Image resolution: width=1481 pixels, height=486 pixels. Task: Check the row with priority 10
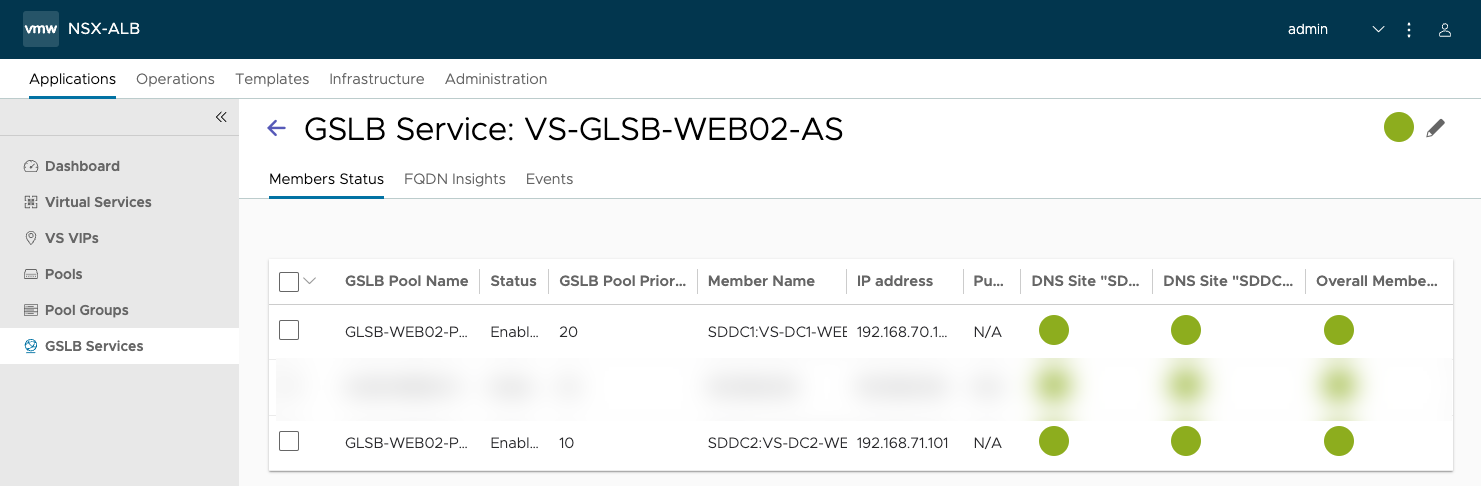289,441
